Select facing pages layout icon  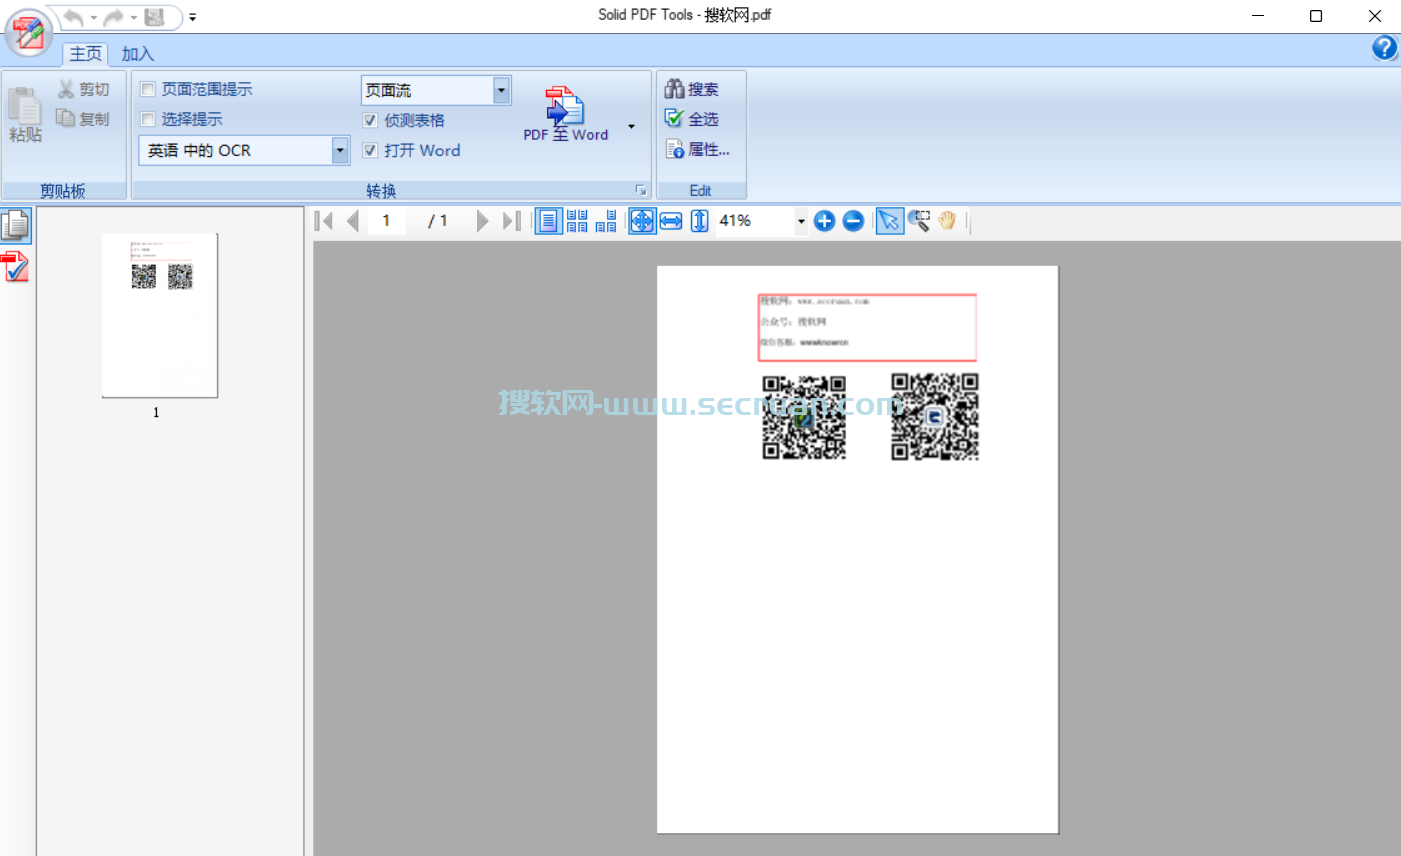[606, 221]
